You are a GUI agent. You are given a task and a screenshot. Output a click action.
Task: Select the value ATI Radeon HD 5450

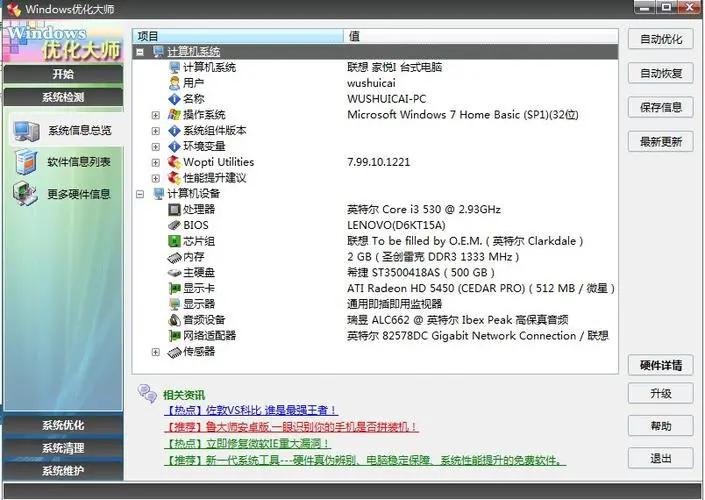pos(481,288)
